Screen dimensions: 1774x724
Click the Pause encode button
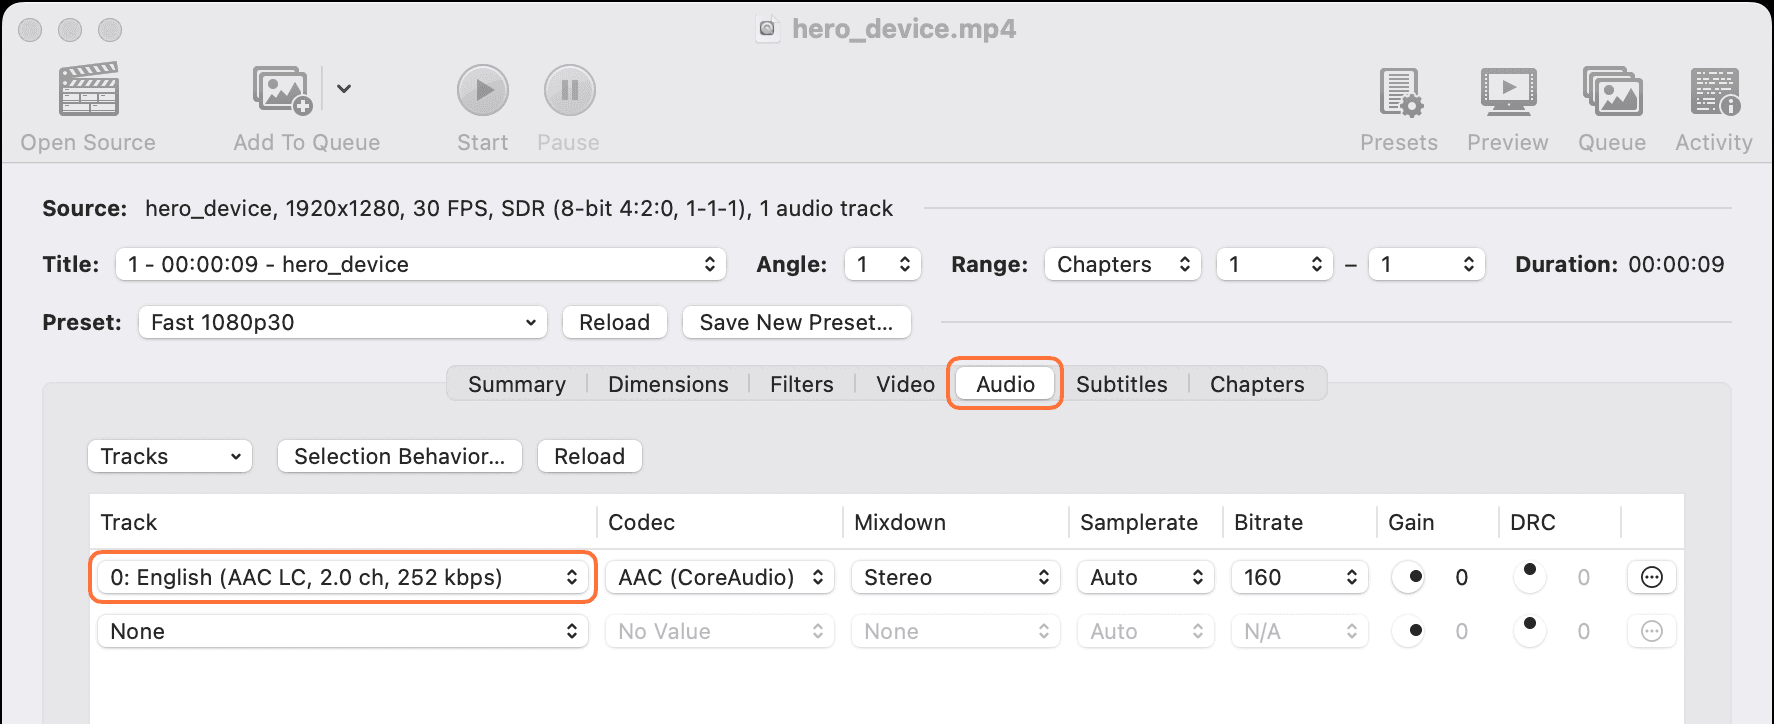click(569, 91)
